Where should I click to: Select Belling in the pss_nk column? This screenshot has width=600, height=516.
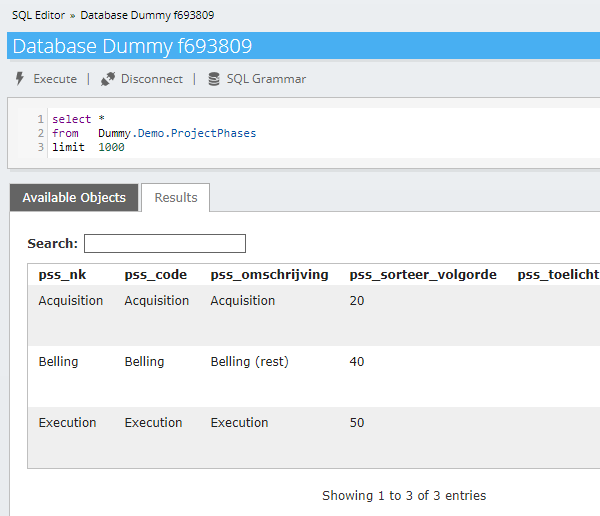(59, 362)
